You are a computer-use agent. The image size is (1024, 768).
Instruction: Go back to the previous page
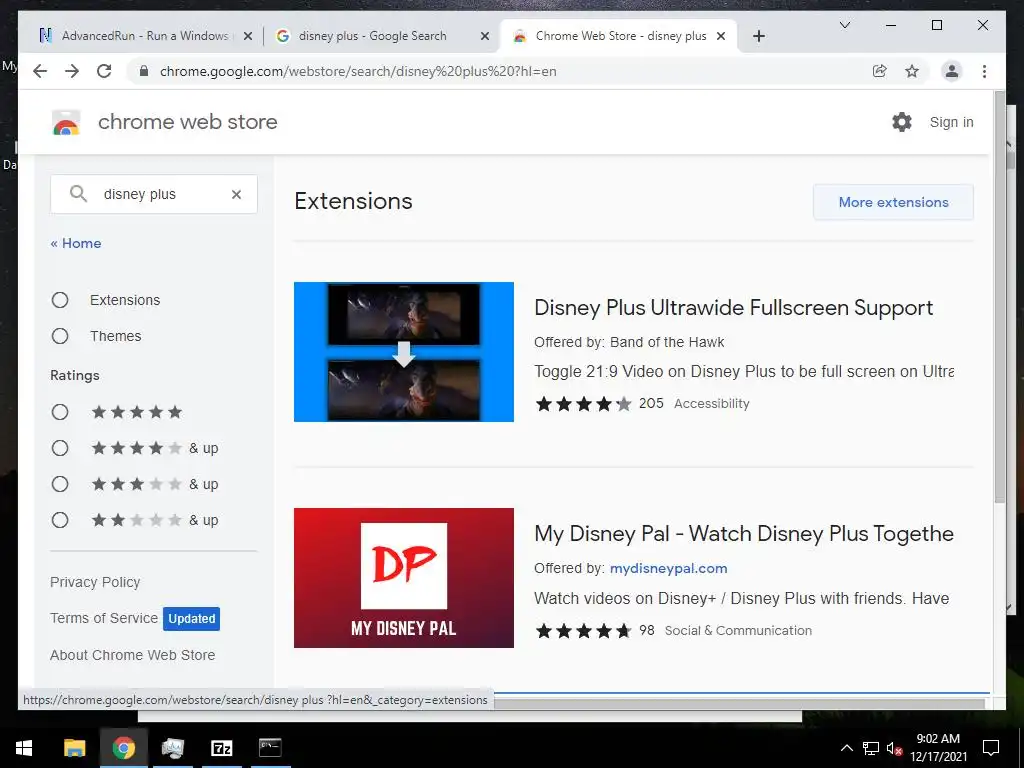pos(40,71)
